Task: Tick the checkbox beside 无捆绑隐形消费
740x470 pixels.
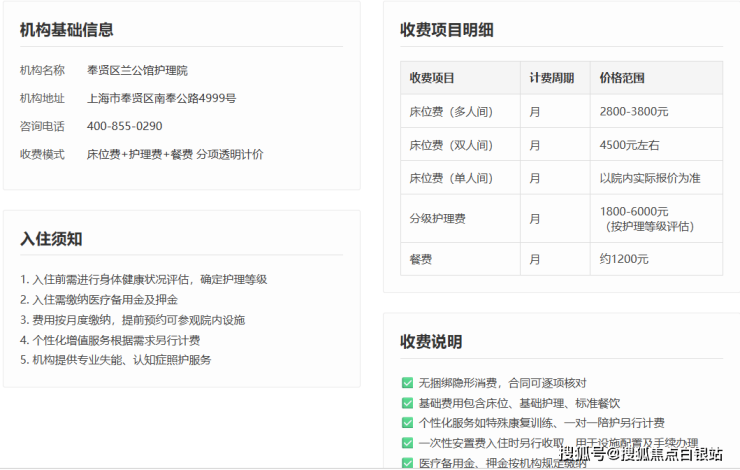Action: (x=407, y=383)
